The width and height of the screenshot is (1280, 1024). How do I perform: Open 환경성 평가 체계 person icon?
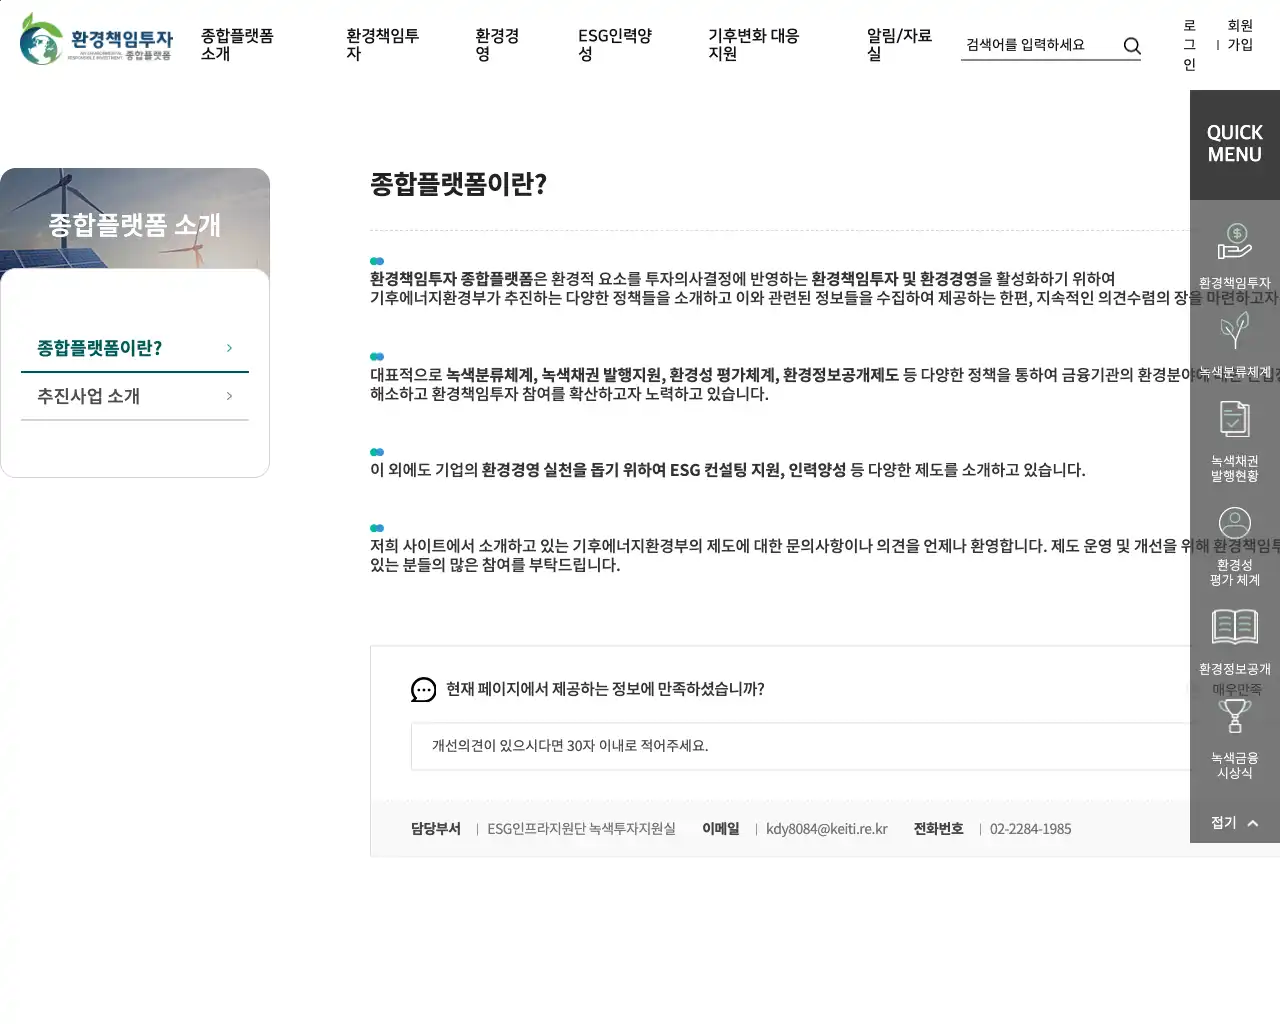click(x=1234, y=524)
